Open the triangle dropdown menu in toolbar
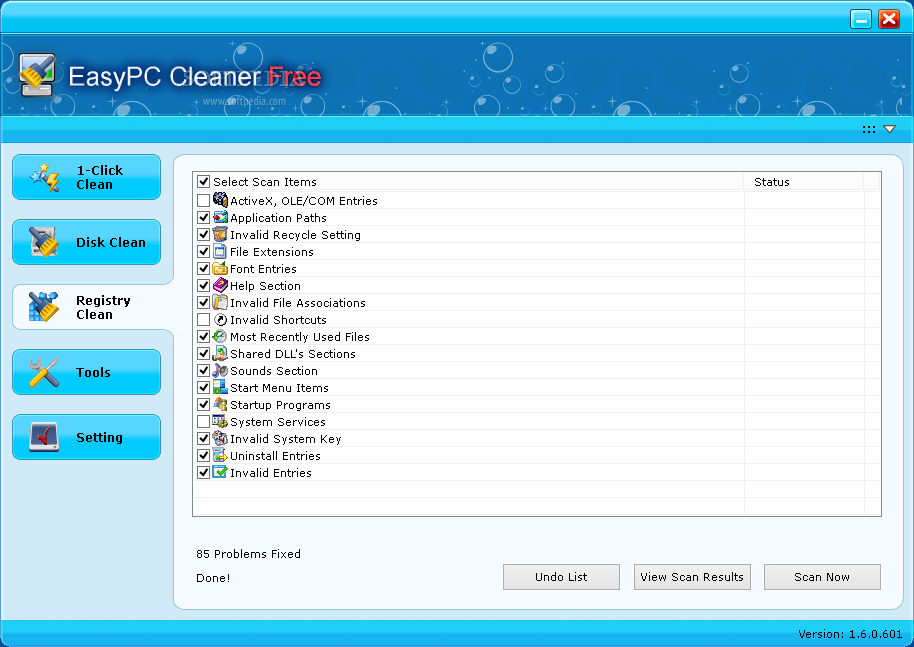This screenshot has height=647, width=914. pyautogui.click(x=890, y=129)
